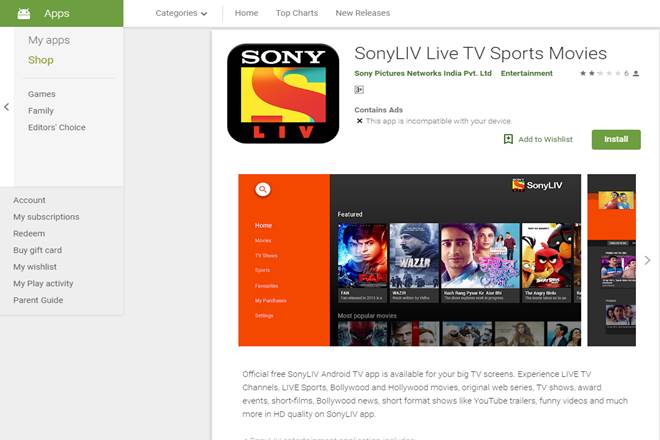Open Buy gift card link
This screenshot has width=660, height=440.
coord(37,250)
